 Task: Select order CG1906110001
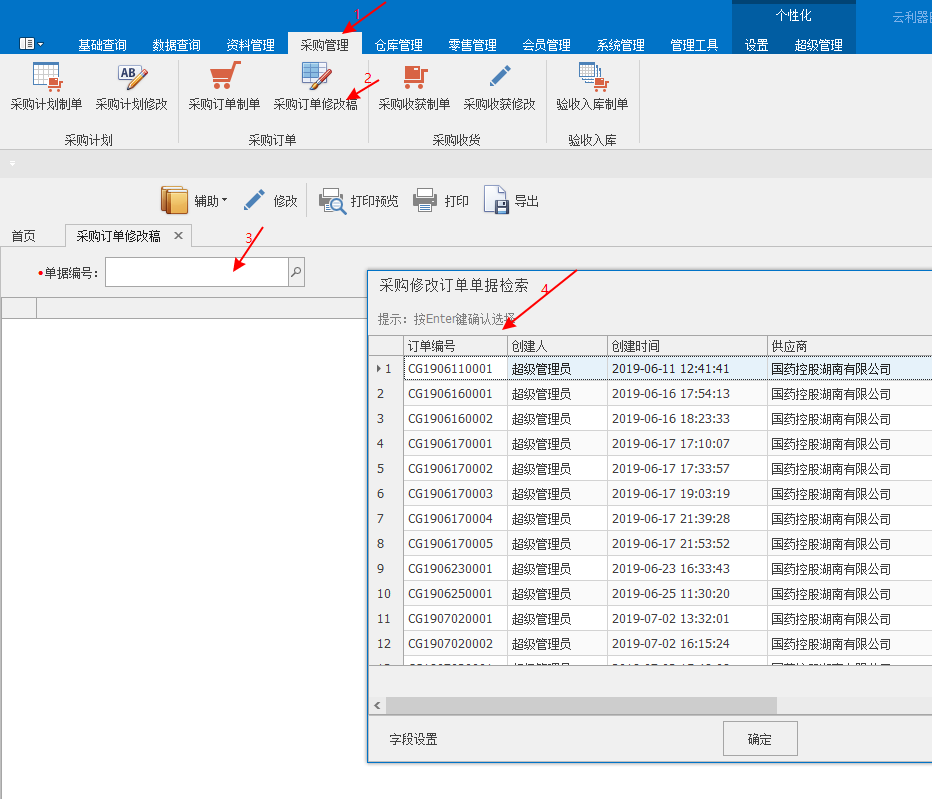450,369
